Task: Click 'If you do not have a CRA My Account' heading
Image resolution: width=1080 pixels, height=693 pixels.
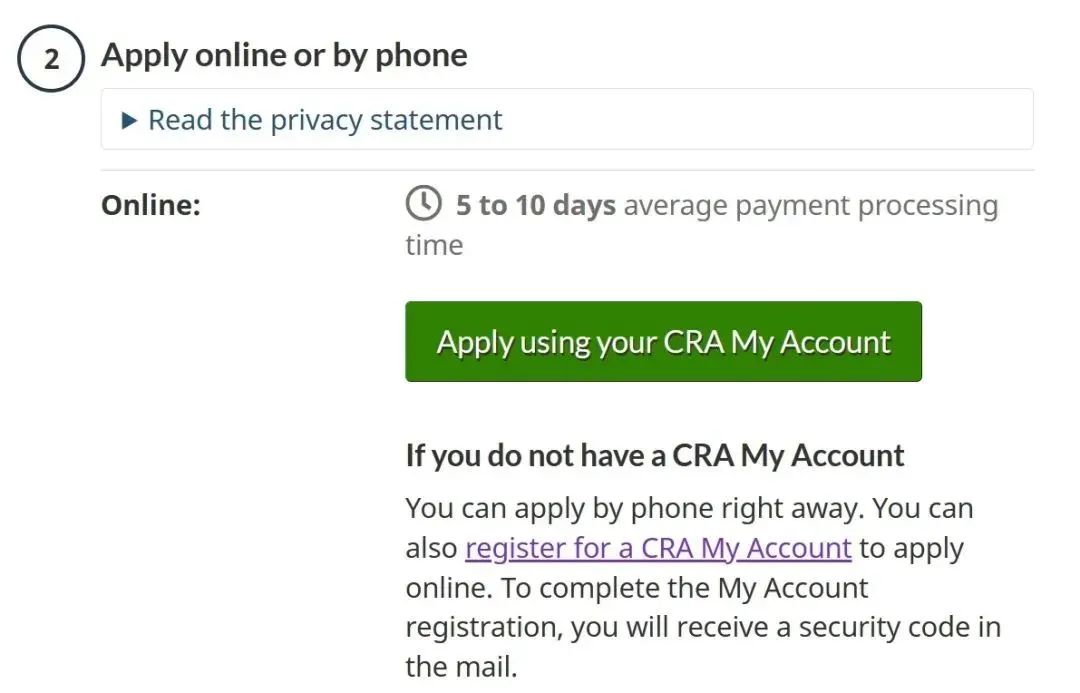Action: 654,455
